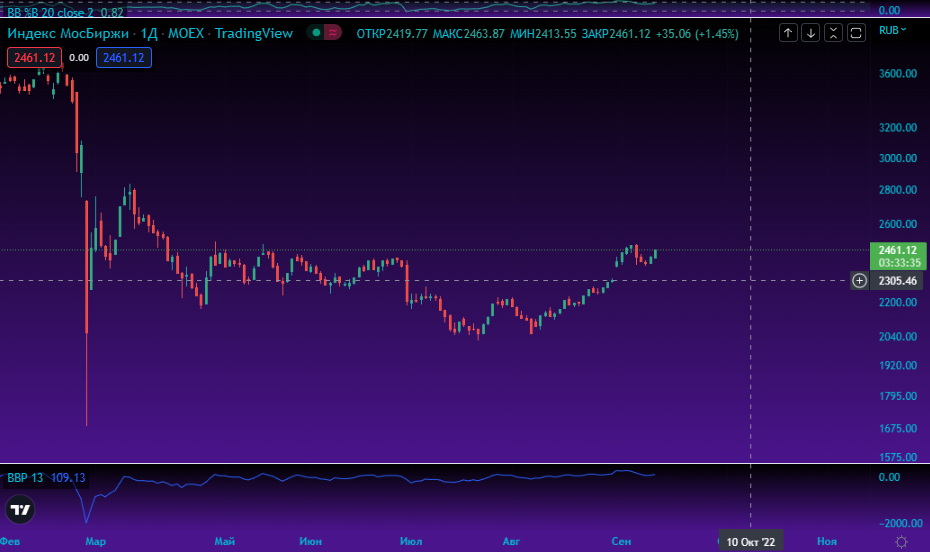Click the 3200.00 price axis label
Viewport: 930px width, 552px height.
(x=897, y=127)
